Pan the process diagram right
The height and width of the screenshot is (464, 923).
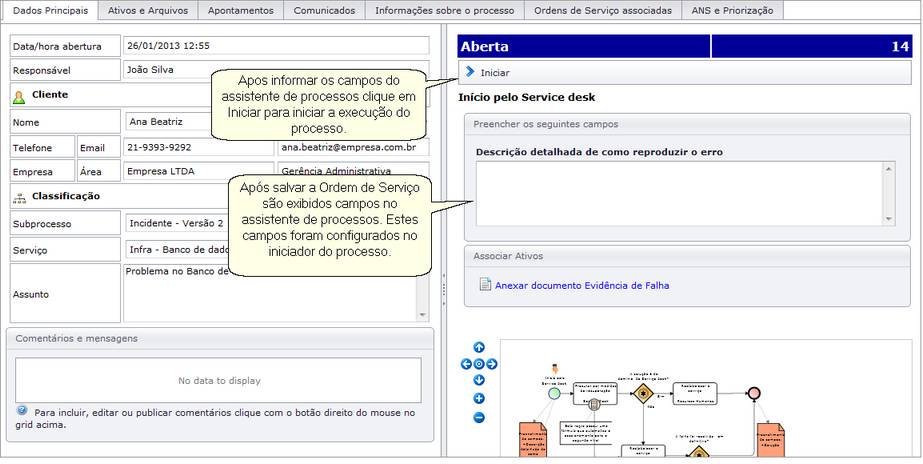coord(492,364)
